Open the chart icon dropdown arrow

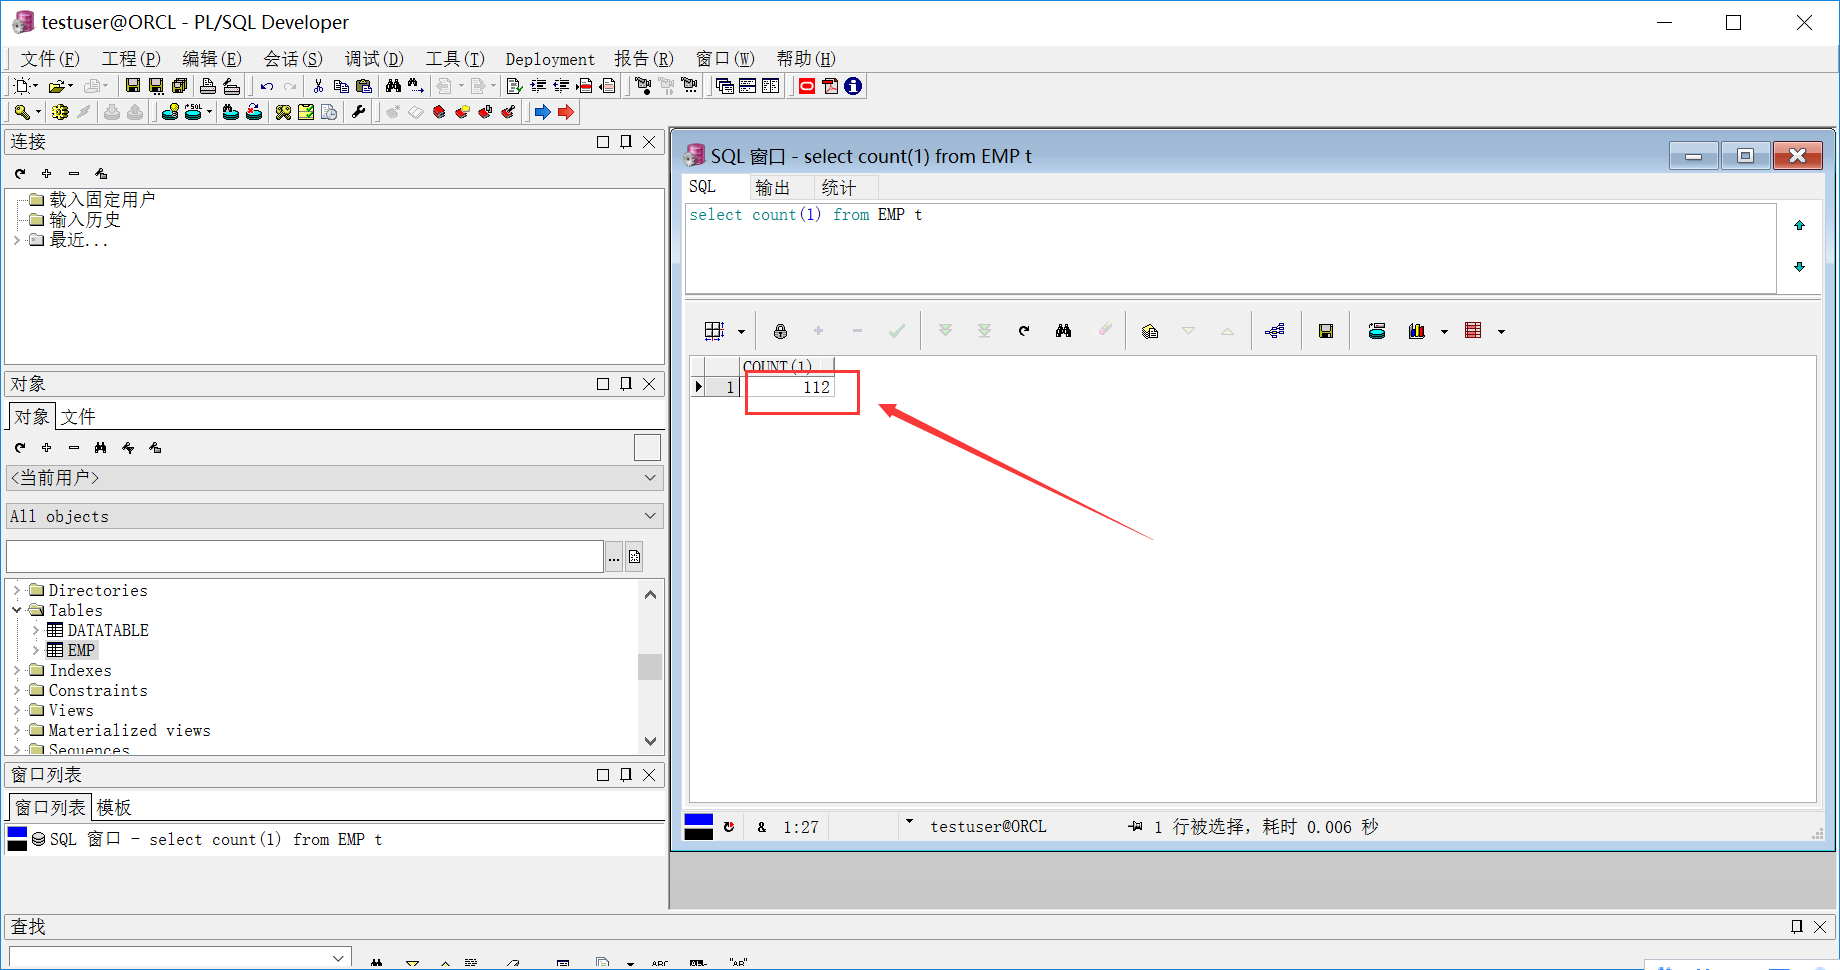pos(1444,332)
